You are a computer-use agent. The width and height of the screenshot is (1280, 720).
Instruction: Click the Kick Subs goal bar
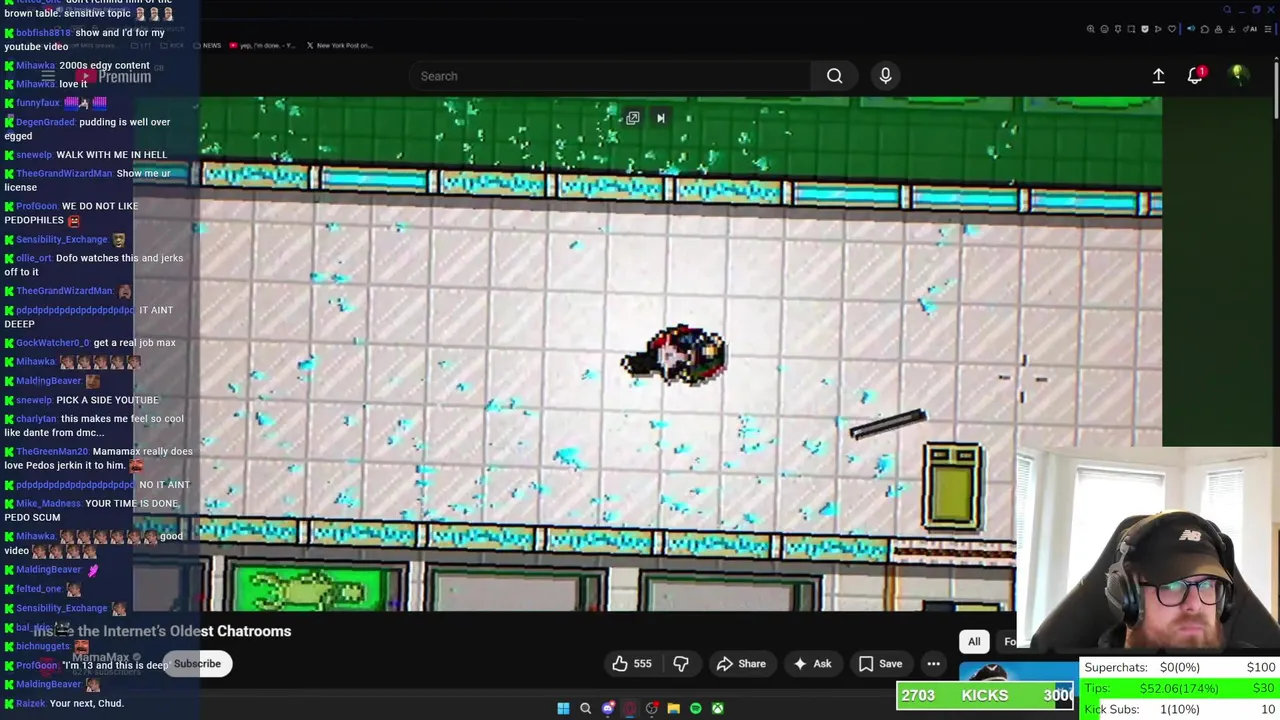tap(1180, 709)
